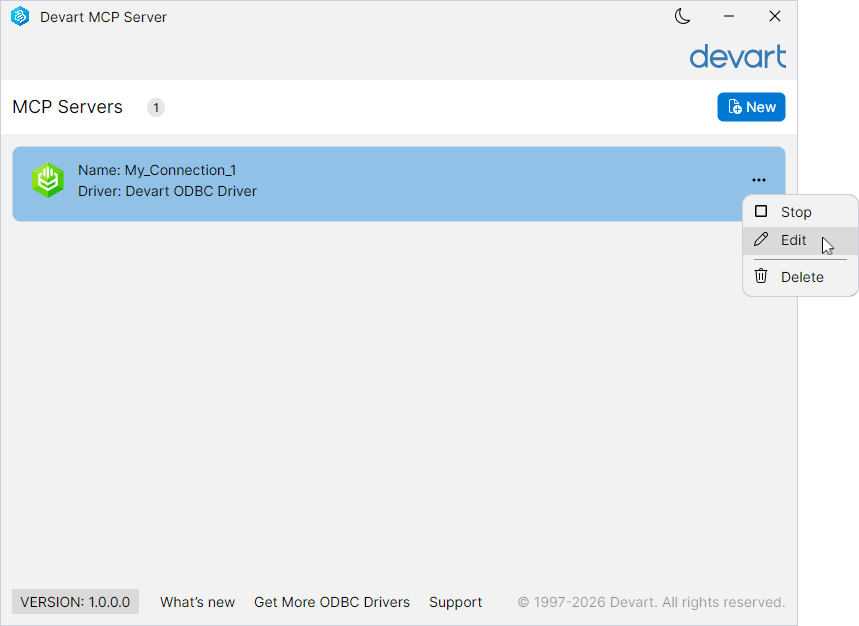This screenshot has width=859, height=626.
Task: Open Get More ODBC Drivers link
Action: coord(331,602)
